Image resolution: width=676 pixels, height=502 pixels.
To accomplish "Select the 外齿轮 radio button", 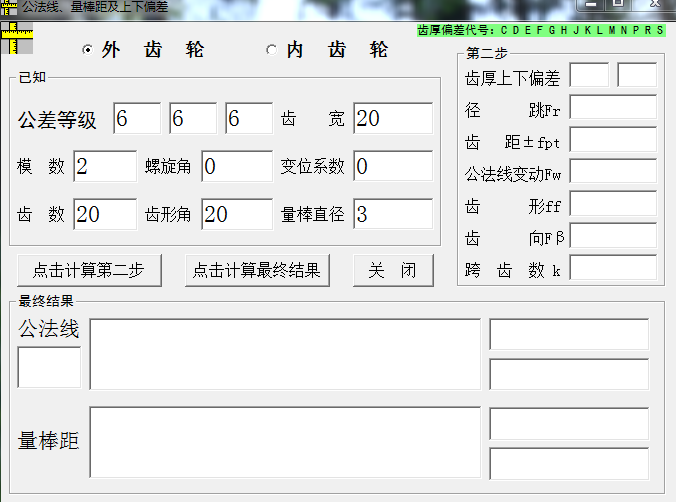I will point(88,50).
